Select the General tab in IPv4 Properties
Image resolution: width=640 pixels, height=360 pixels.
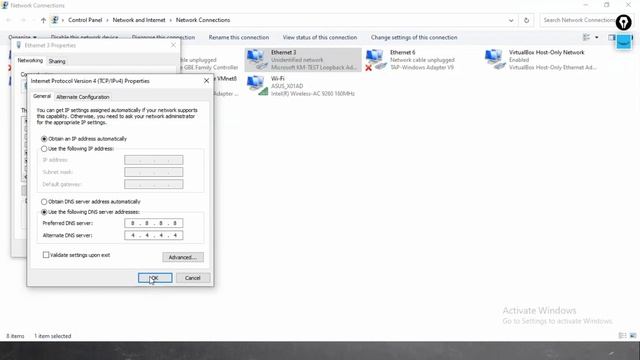pyautogui.click(x=42, y=96)
